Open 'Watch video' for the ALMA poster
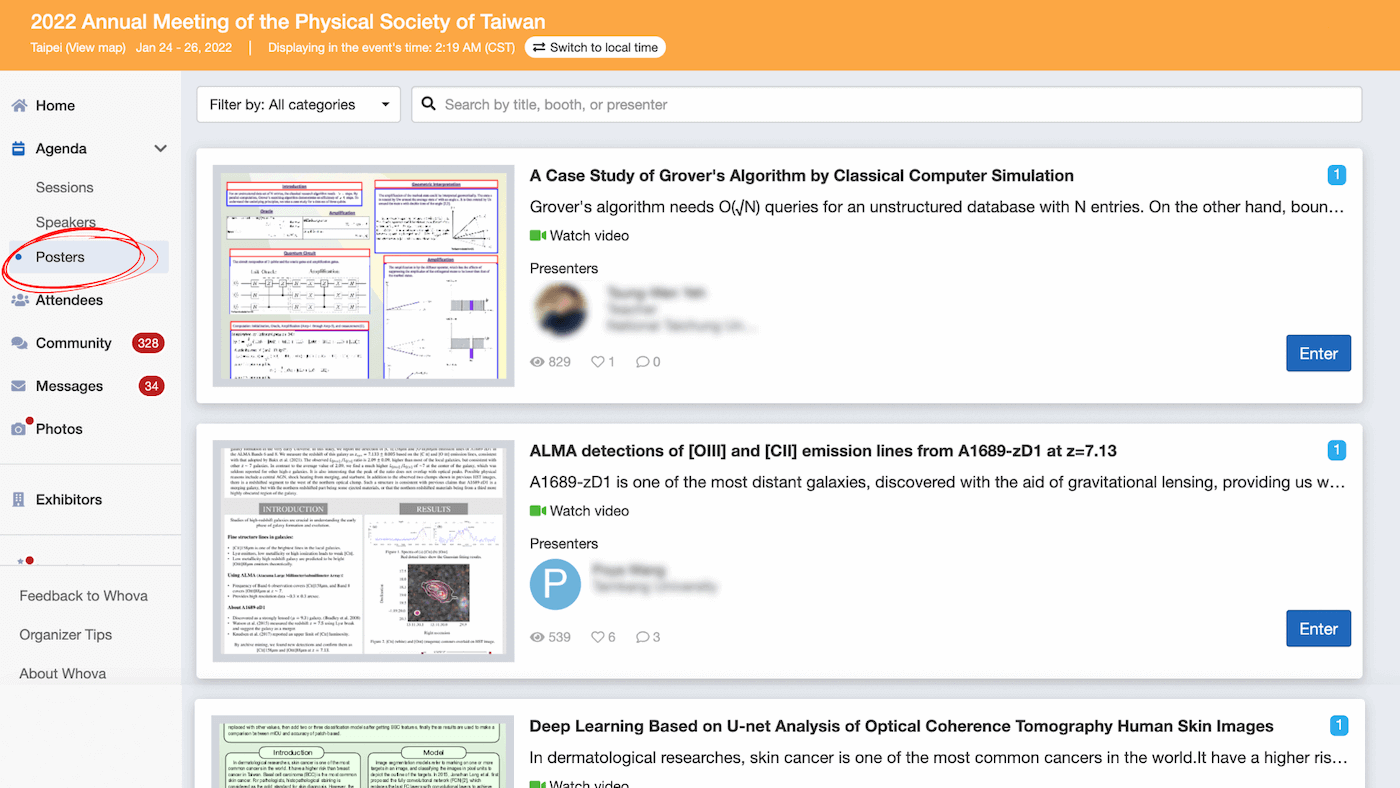Screen dimensions: 1400x788 tap(579, 510)
